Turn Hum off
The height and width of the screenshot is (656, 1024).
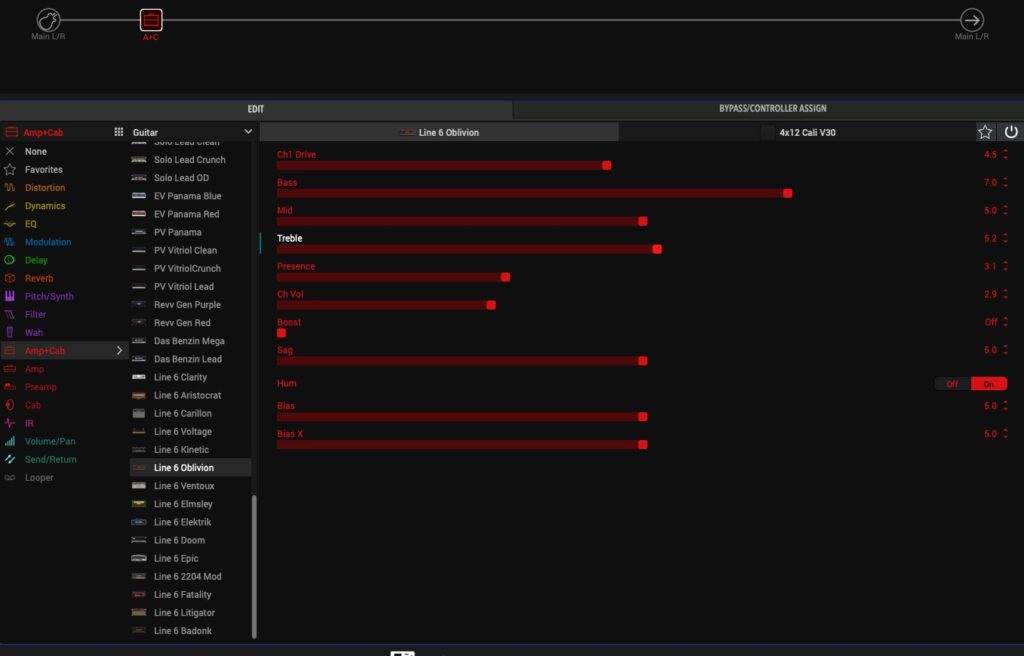coord(952,384)
